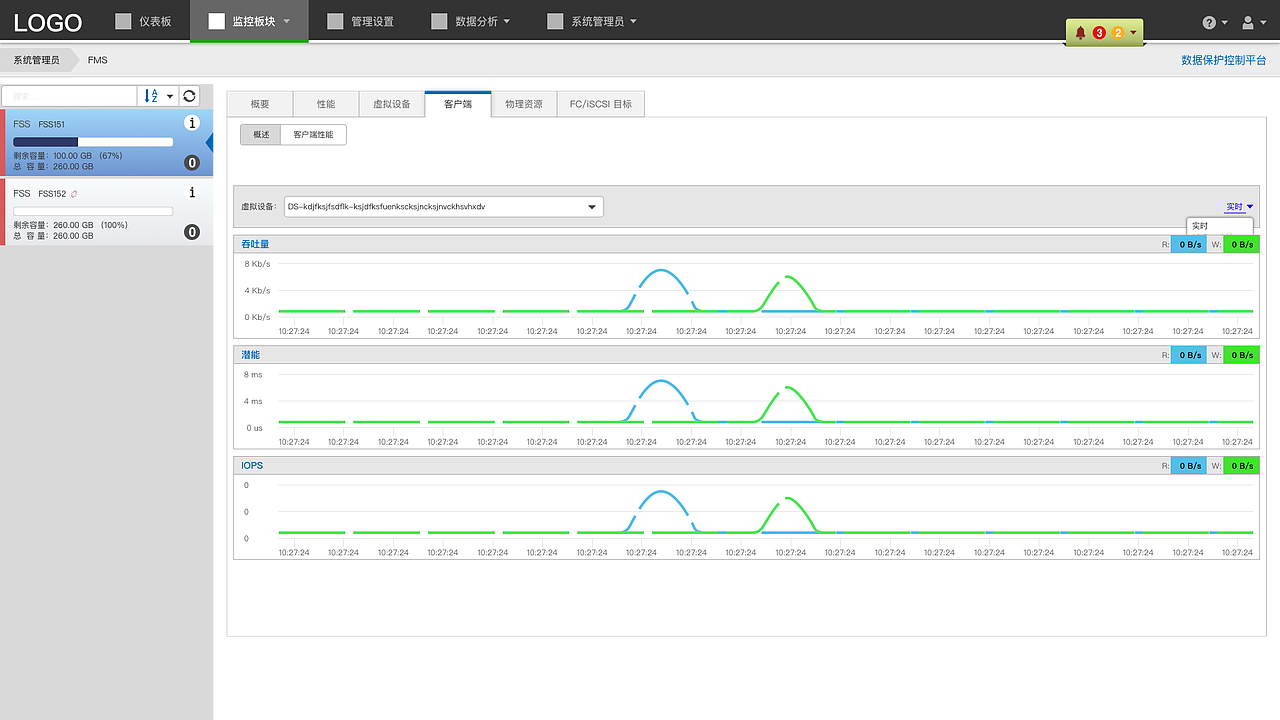
Task: Expand the arrow next to the user icon
Action: (1264, 22)
